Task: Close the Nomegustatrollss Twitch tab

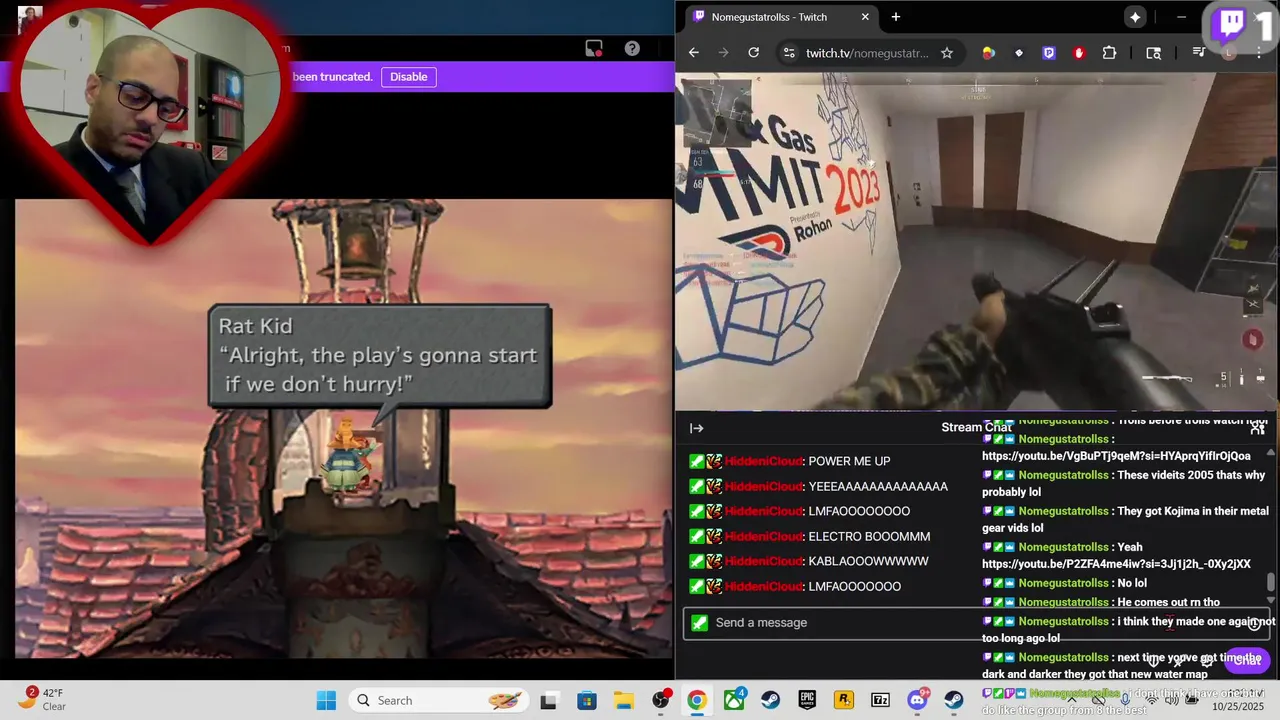Action: tap(865, 17)
